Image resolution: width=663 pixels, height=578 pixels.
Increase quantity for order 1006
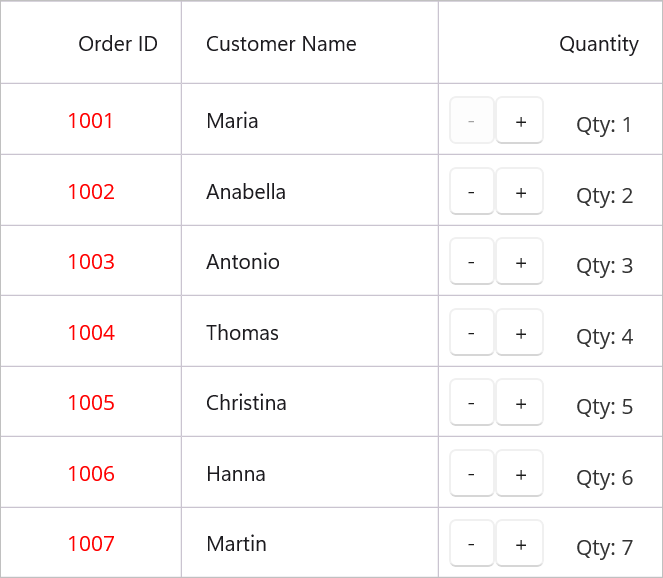[x=520, y=474]
